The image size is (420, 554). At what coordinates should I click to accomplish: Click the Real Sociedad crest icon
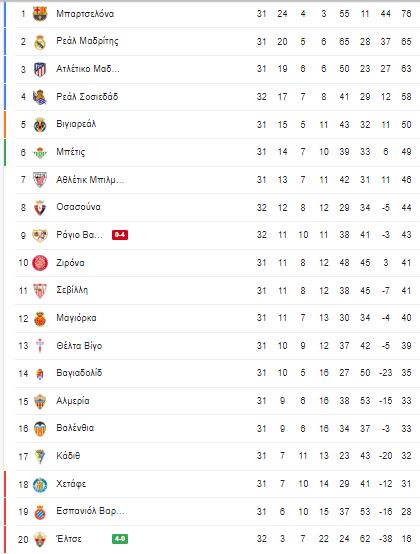40,97
